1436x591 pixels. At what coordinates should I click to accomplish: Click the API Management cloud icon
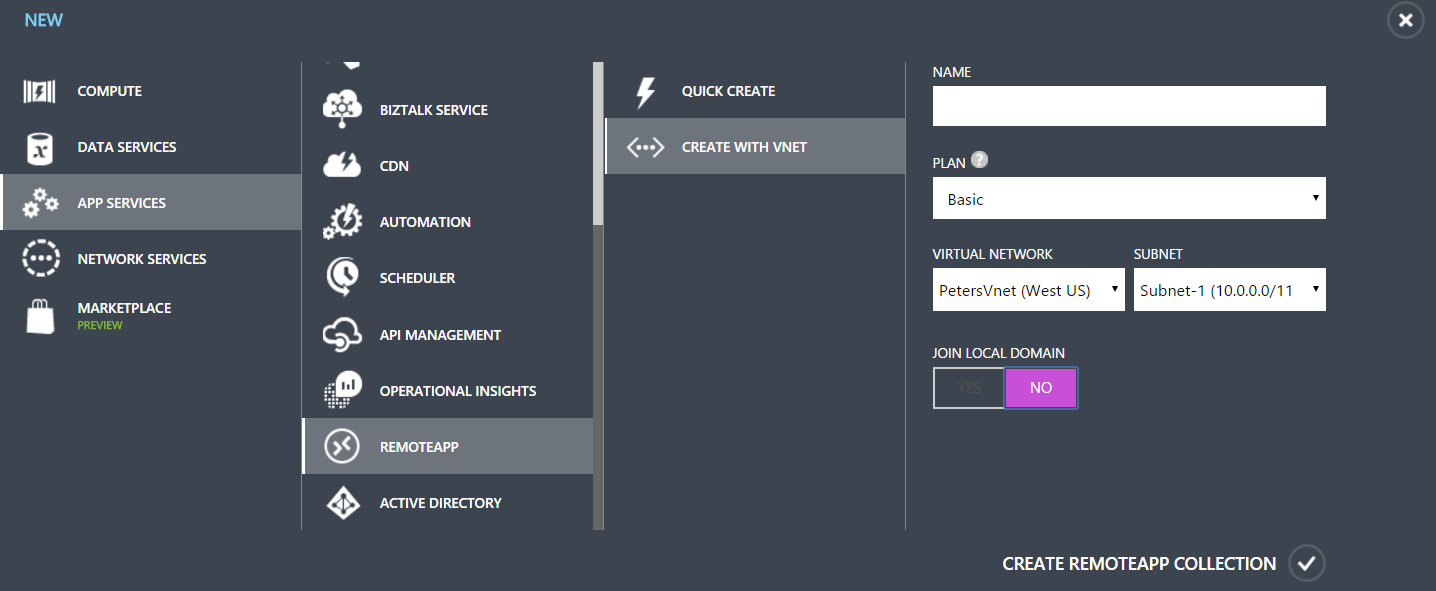(342, 335)
